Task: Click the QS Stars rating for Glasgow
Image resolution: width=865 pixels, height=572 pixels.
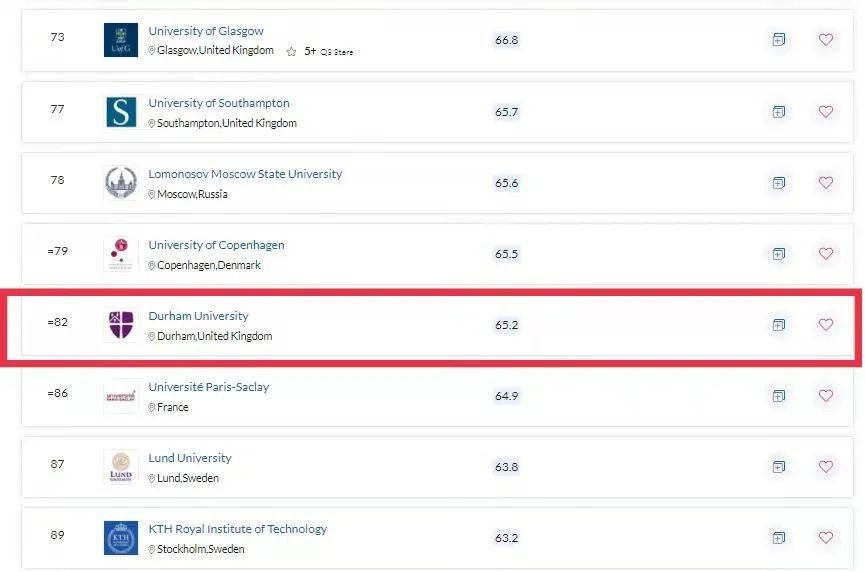Action: pos(320,51)
